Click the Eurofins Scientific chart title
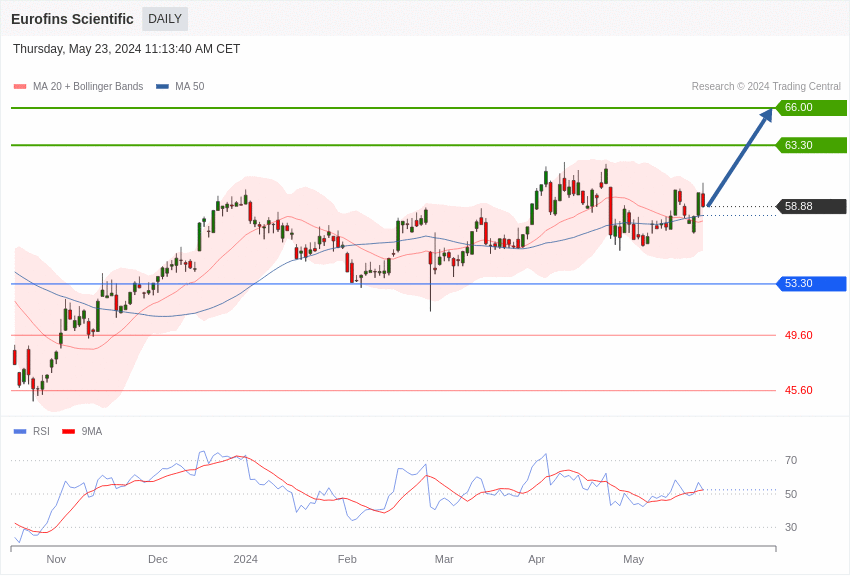This screenshot has width=850, height=576. [72, 19]
